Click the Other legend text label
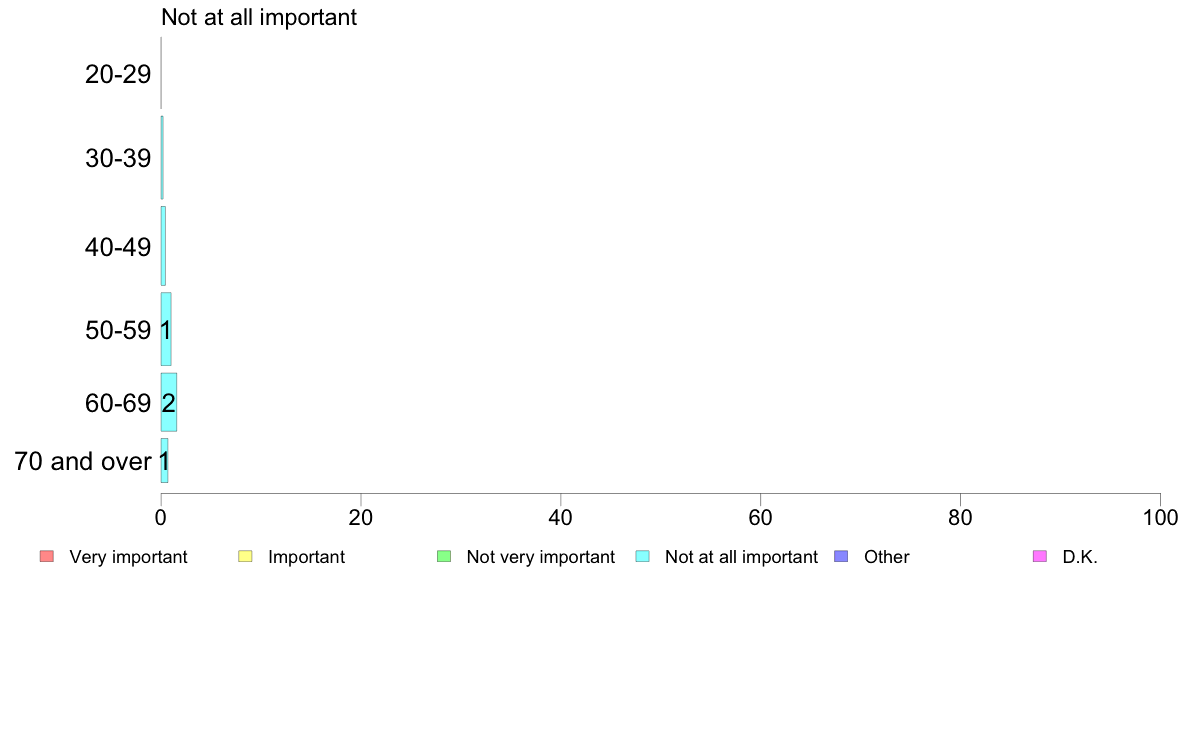Image resolution: width=1188 pixels, height=736 pixels. coord(886,557)
